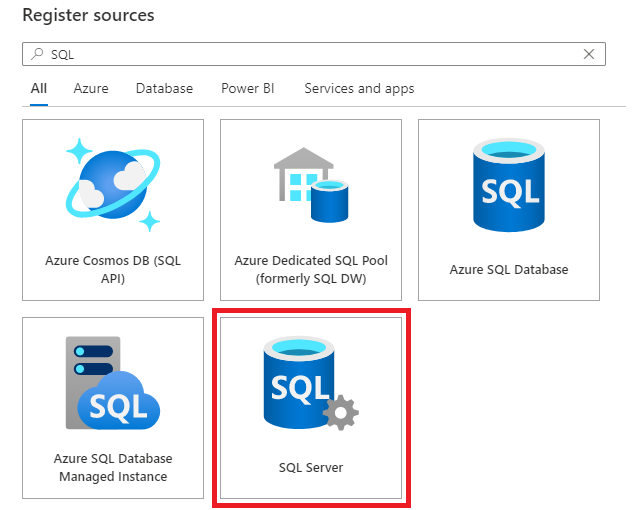This screenshot has width=641, height=510.
Task: Click into the SQL search field
Action: pos(300,54)
